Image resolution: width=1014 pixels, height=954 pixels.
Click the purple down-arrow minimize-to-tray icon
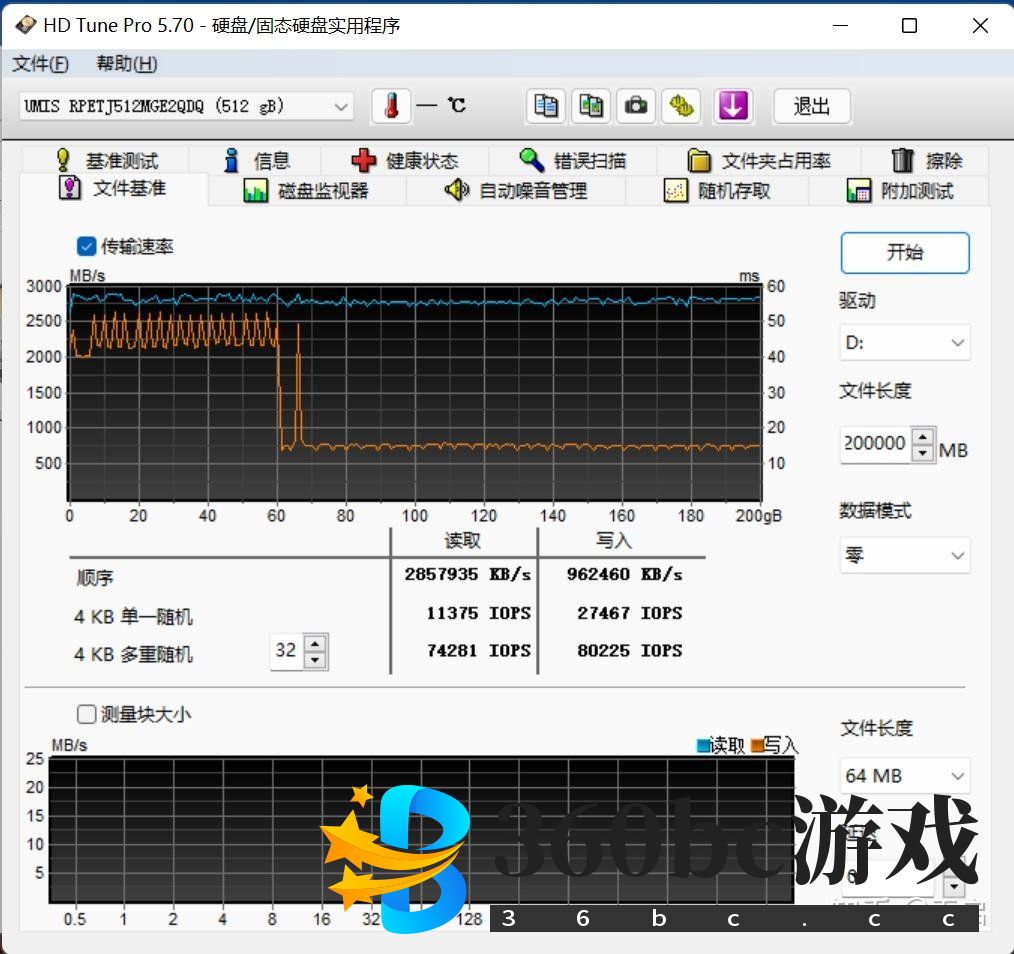(x=733, y=106)
